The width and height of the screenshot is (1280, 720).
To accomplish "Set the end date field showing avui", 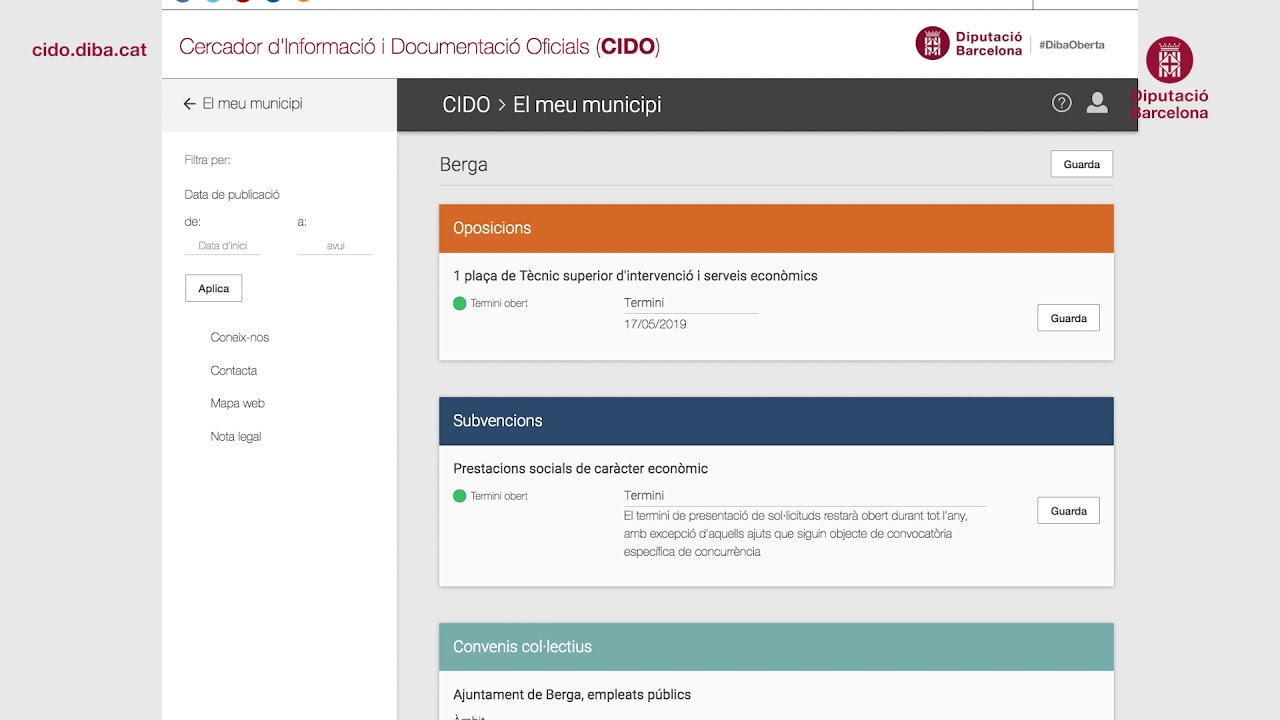I will pos(335,246).
